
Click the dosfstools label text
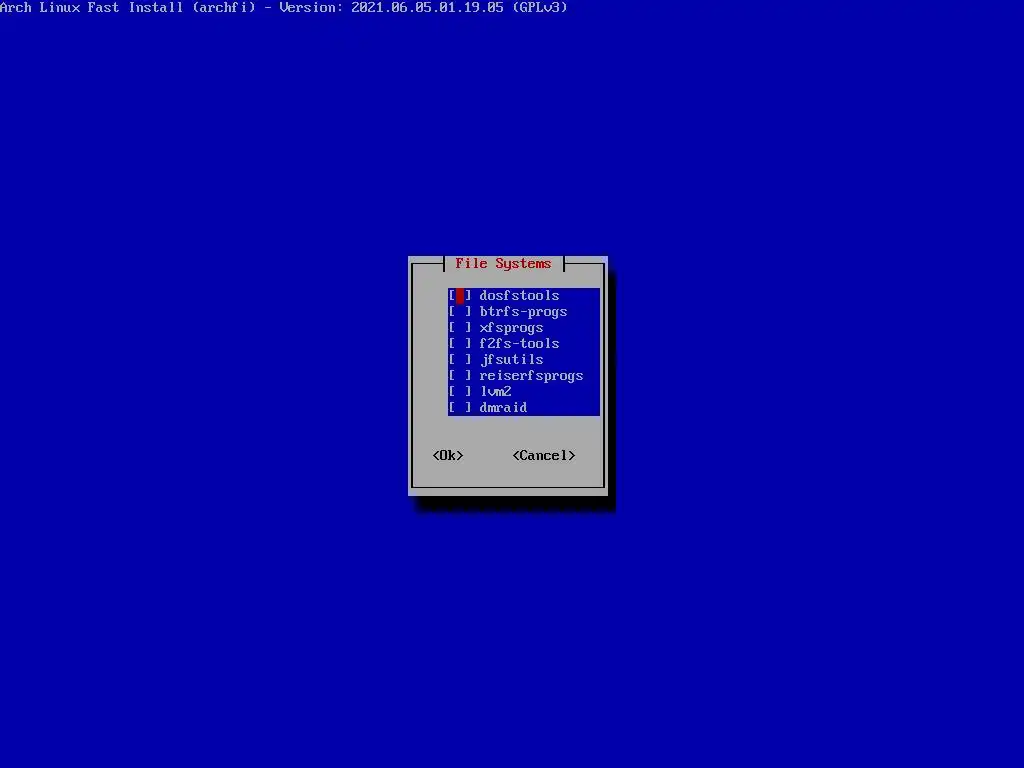tap(519, 296)
